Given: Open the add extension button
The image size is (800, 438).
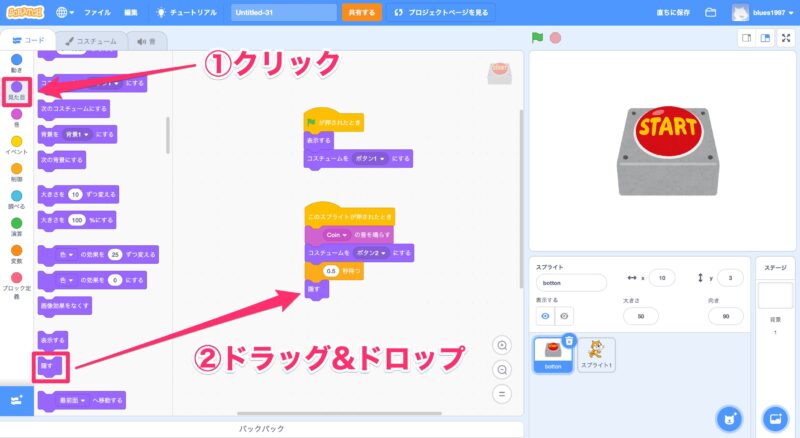Looking at the screenshot, I should (x=16, y=399).
